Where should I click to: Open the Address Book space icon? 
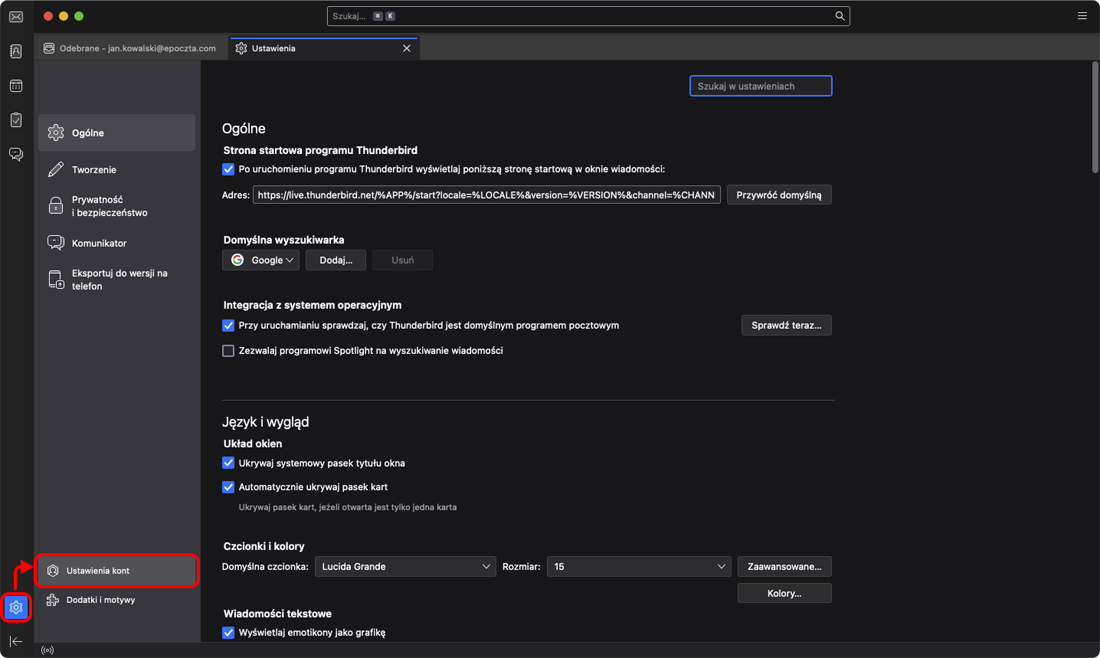point(16,51)
